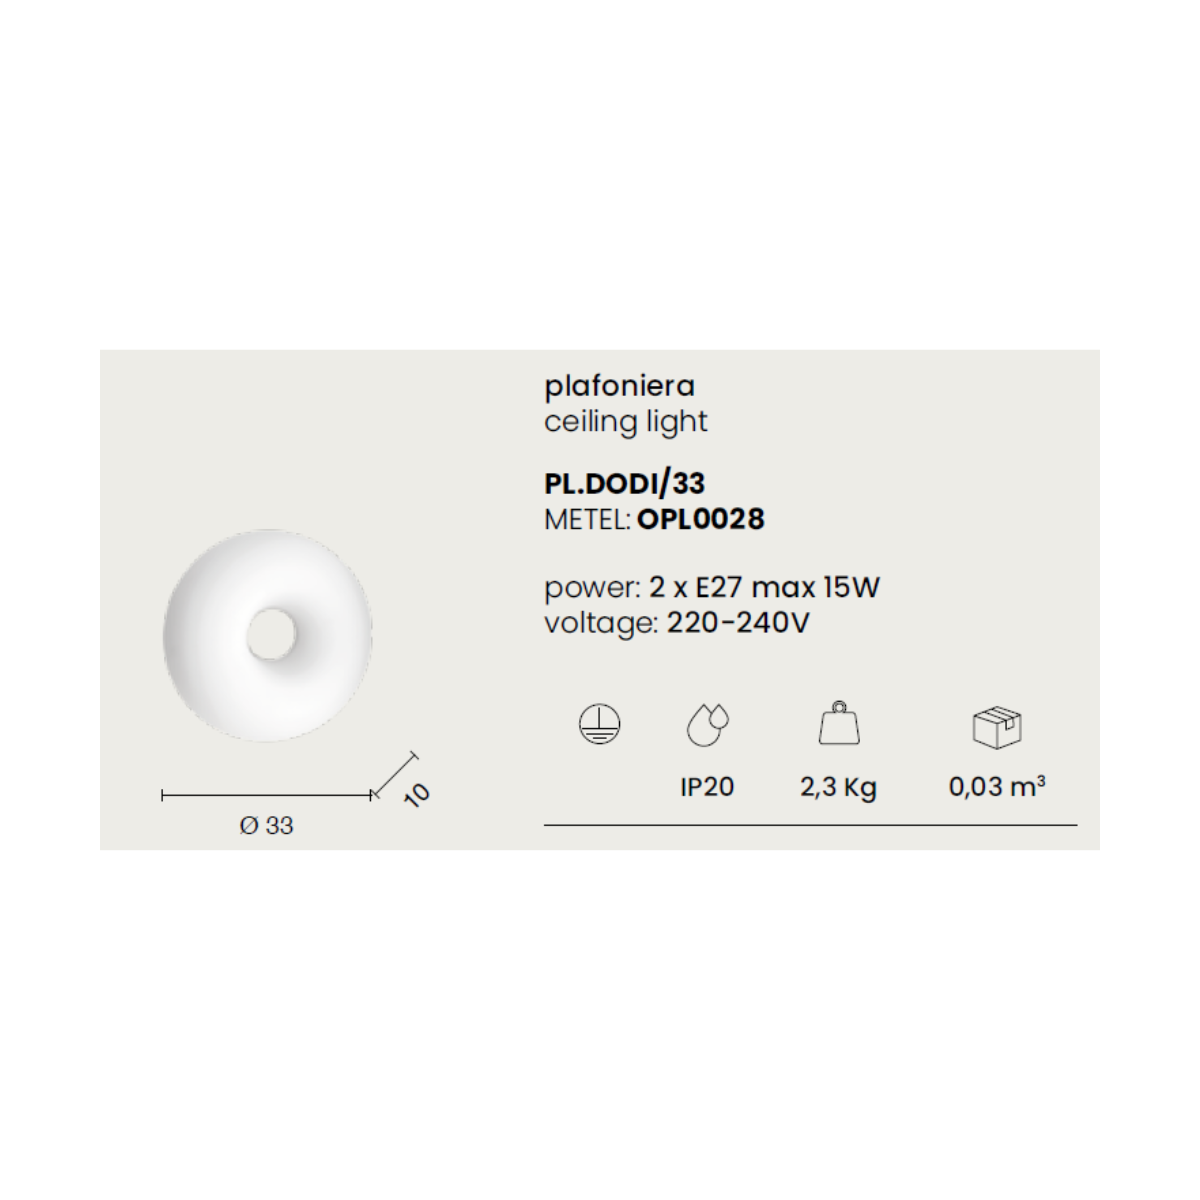Screen dimensions: 1200x1200
Task: Click the 0,03 m³ volume label
Action: pyautogui.click(x=997, y=786)
